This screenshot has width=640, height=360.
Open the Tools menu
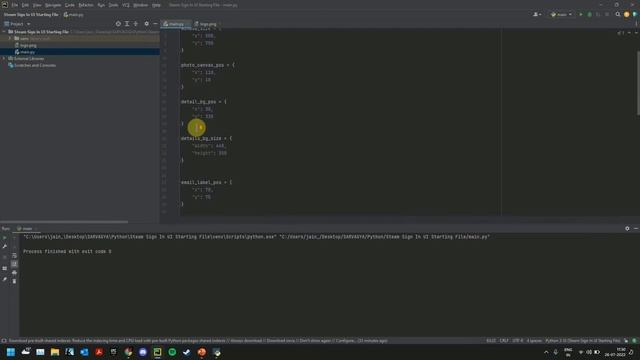(x=113, y=5)
